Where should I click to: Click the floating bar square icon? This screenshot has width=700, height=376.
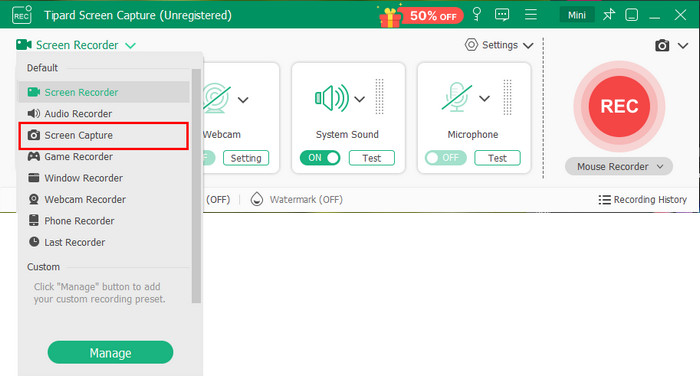631,15
